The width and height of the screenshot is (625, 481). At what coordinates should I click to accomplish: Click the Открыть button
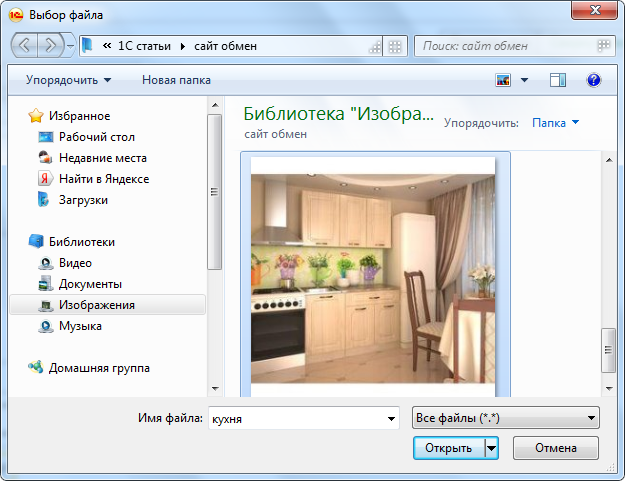pos(448,448)
